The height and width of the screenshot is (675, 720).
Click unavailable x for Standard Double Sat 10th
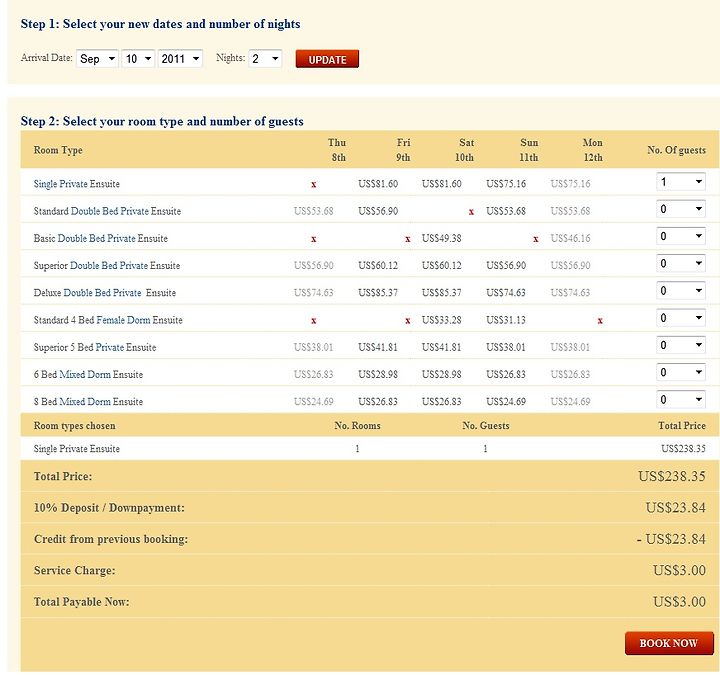tap(471, 212)
